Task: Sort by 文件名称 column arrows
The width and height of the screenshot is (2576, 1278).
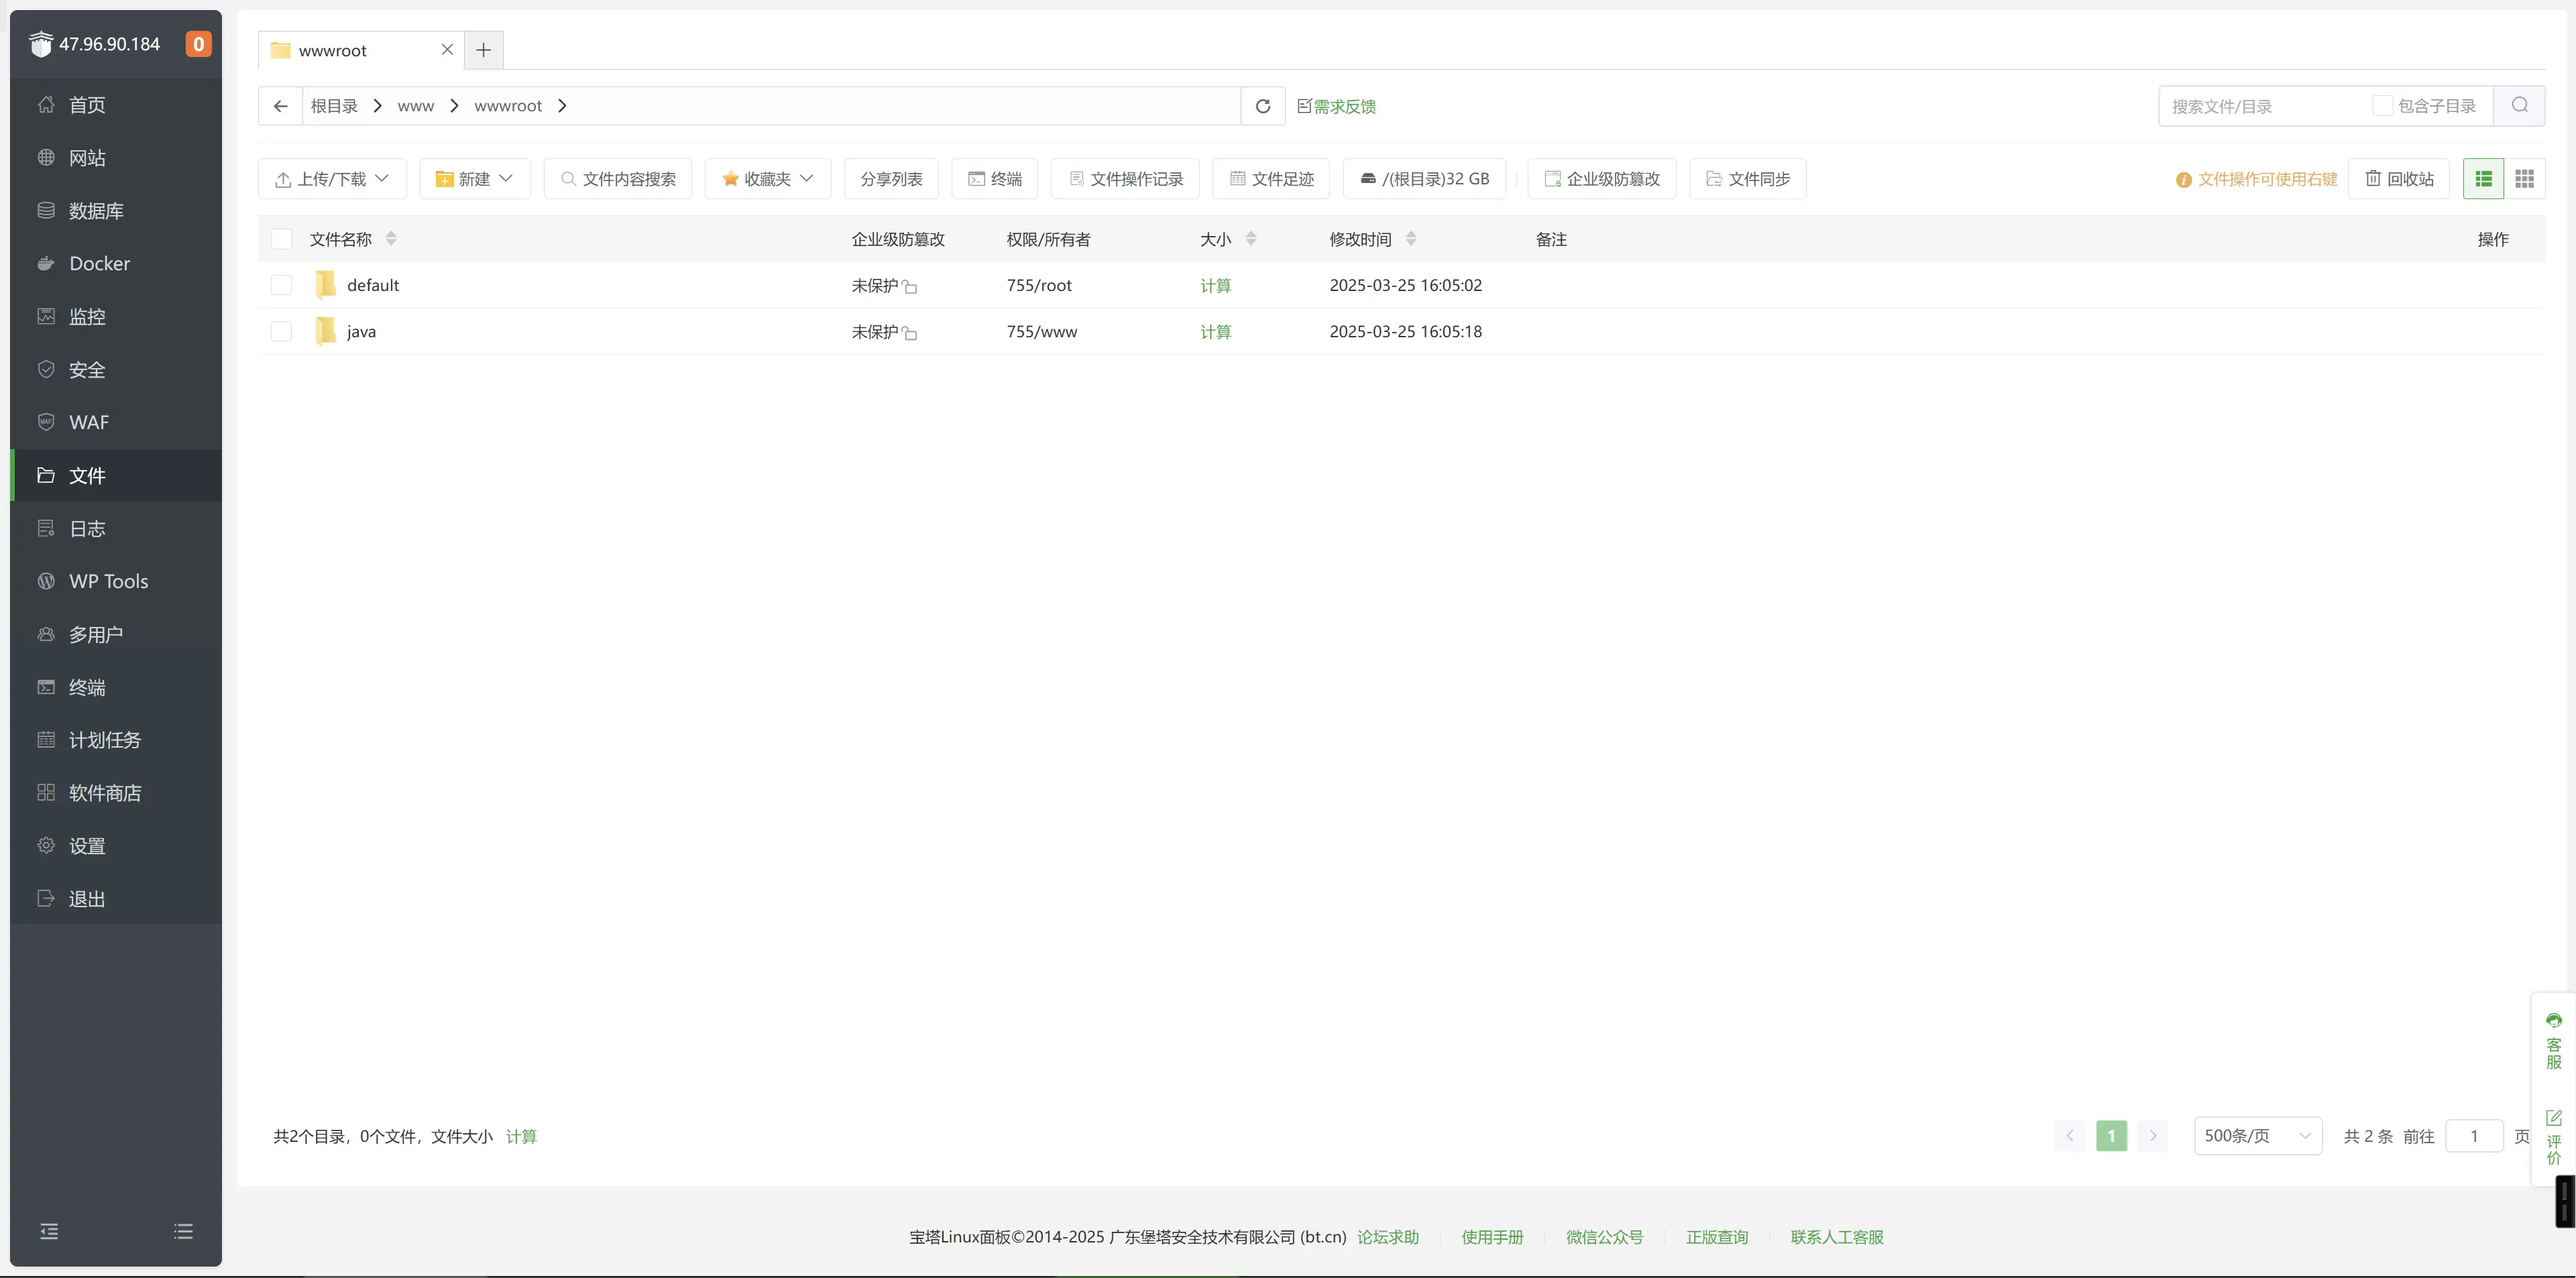Action: 391,238
